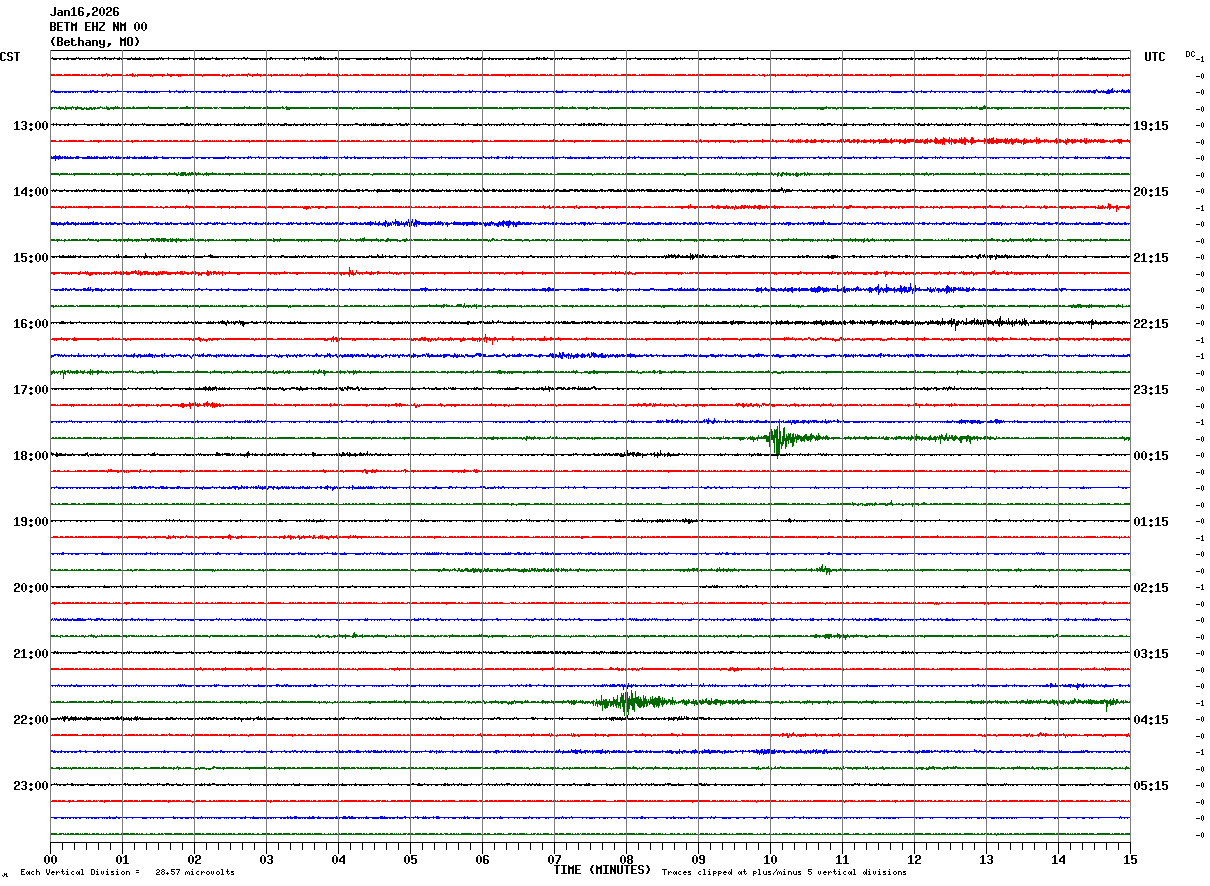Viewport: 1210px width, 886px height.
Task: Click the 05:15 UTC time label
Action: pyautogui.click(x=1150, y=786)
